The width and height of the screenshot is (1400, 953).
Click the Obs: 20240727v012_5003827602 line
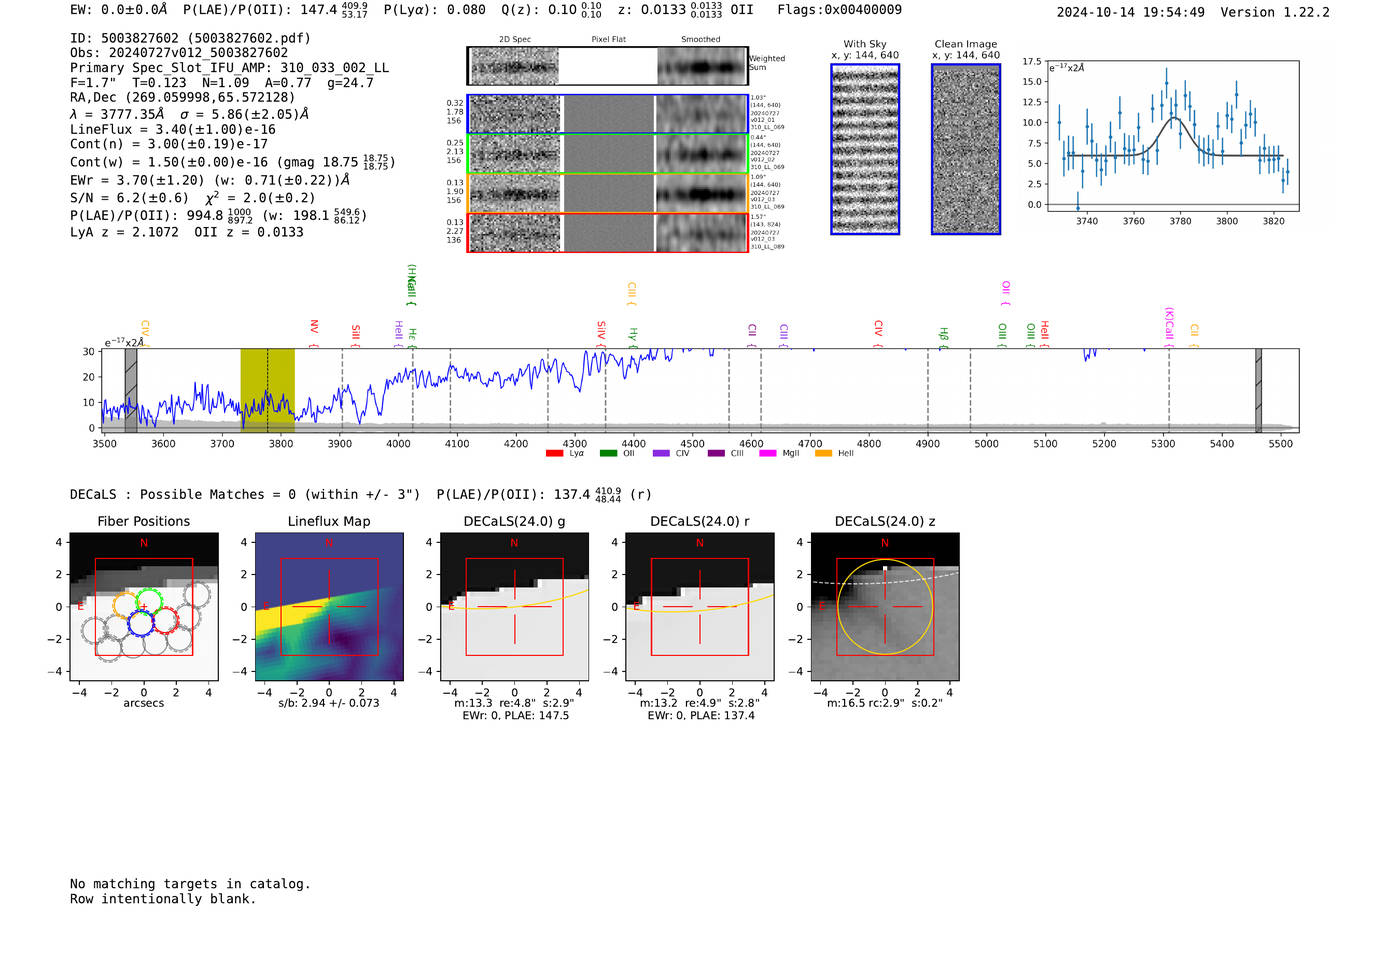click(x=179, y=53)
